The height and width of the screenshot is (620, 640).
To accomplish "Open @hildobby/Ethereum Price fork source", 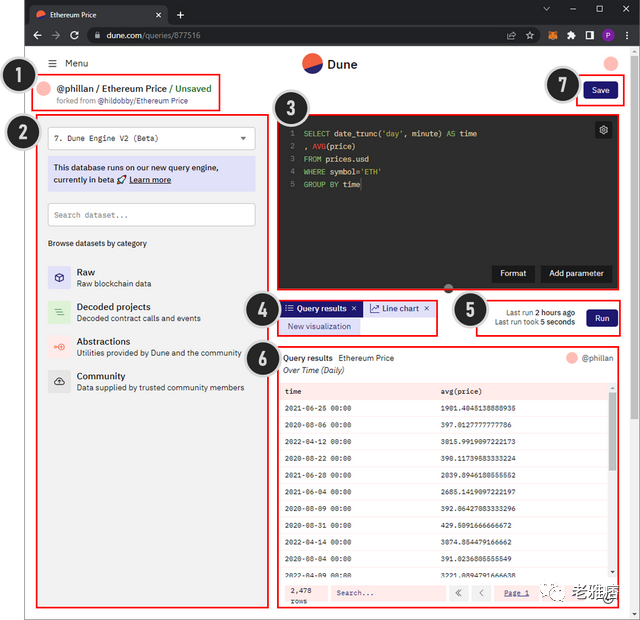I will pos(142,101).
